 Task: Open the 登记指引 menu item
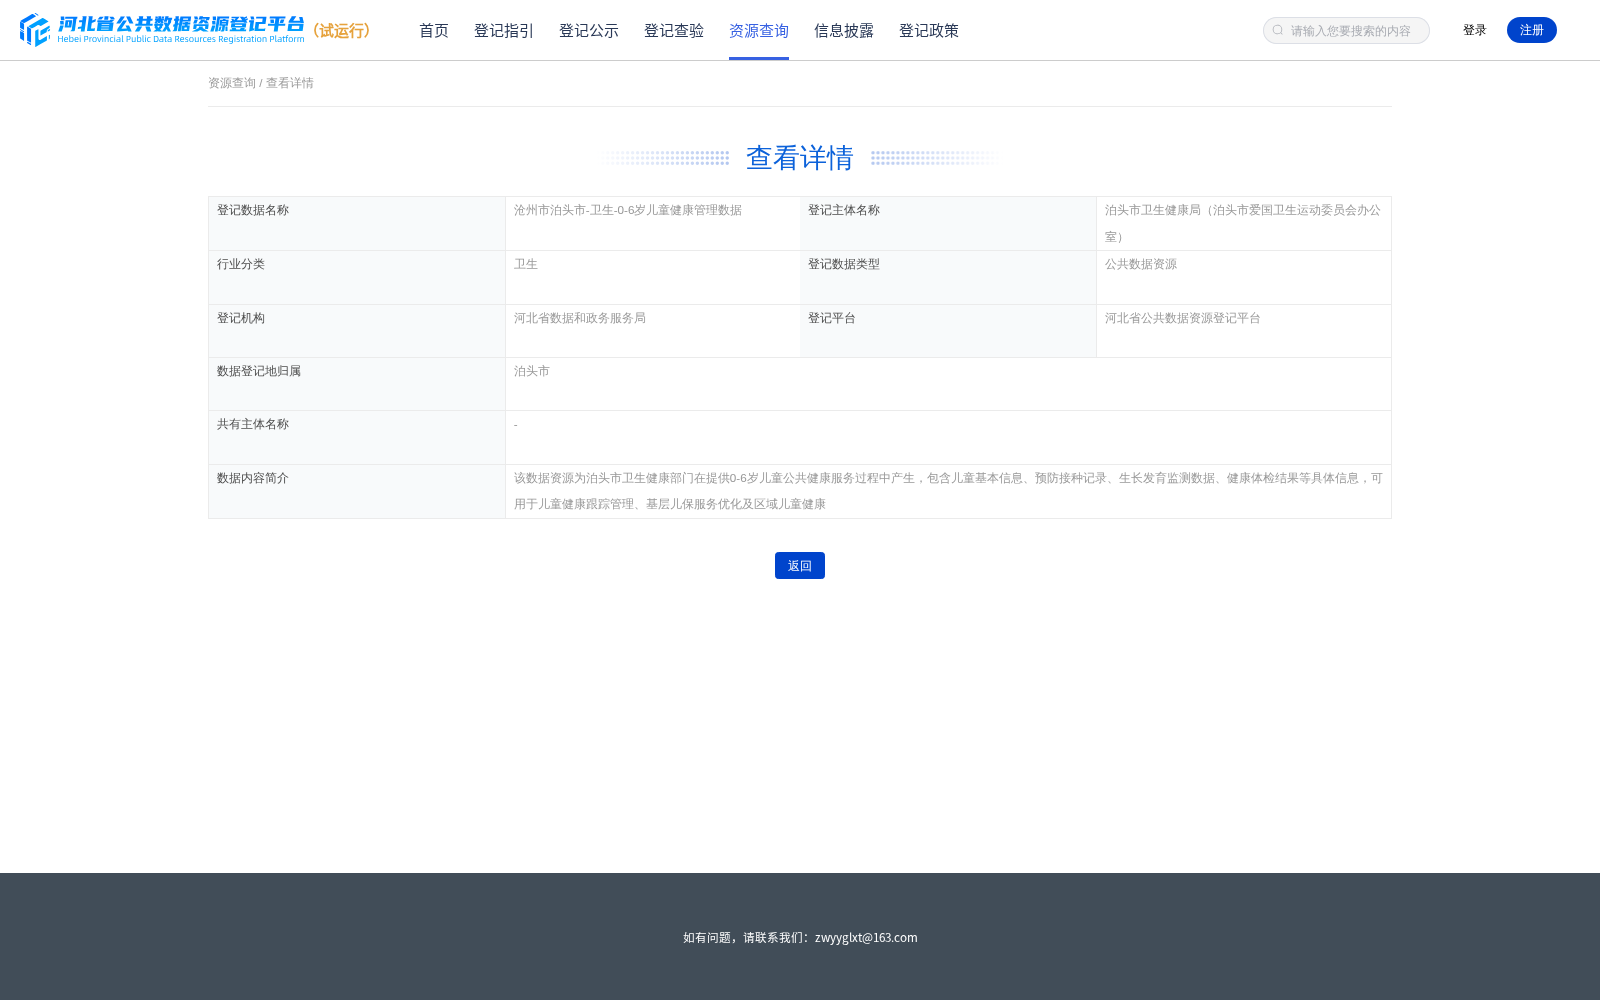click(504, 31)
